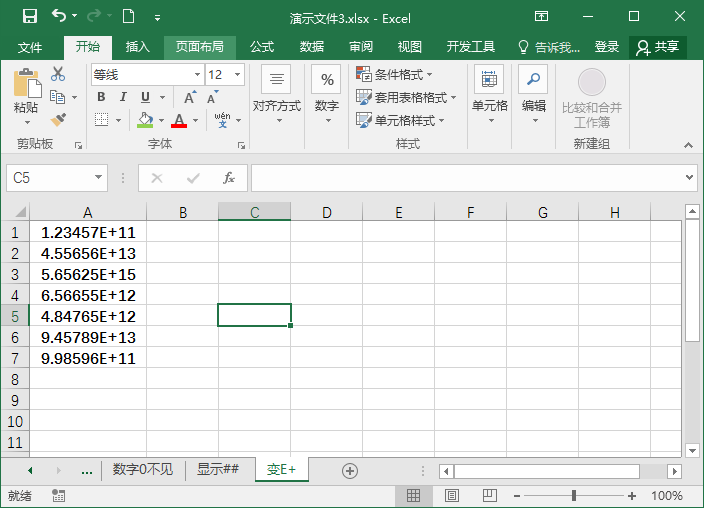The width and height of the screenshot is (704, 508).
Task: Click the formula bar confirm checkmark icon
Action: coord(193,178)
